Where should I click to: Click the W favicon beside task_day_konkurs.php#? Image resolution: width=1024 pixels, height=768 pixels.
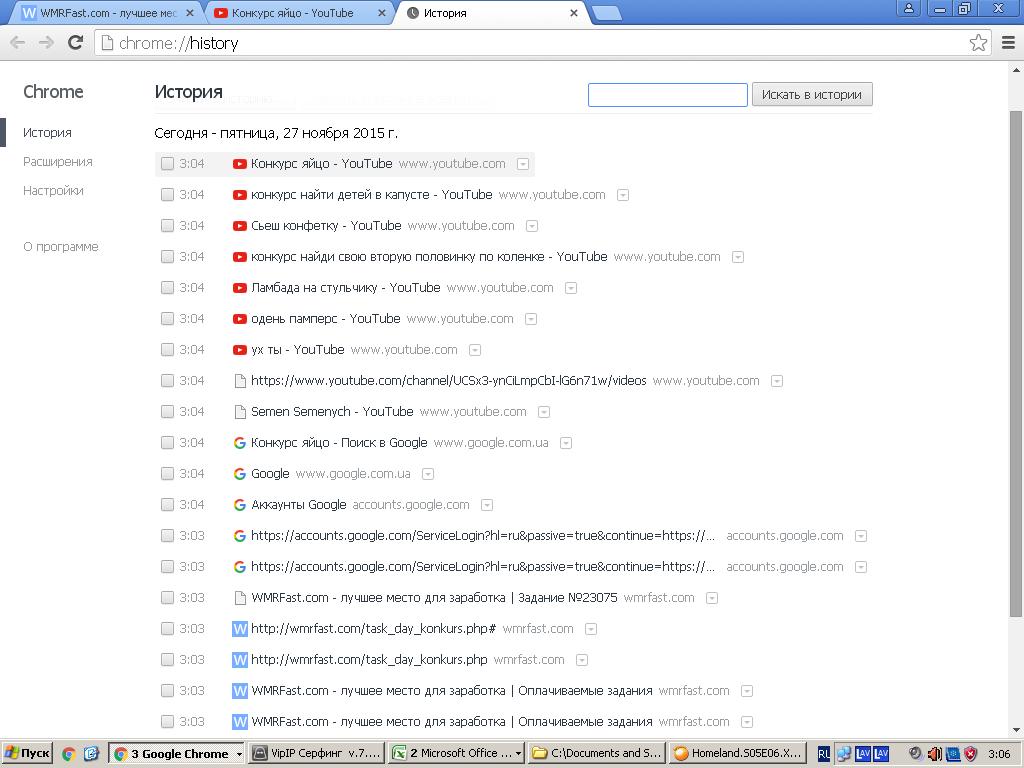[x=240, y=629]
